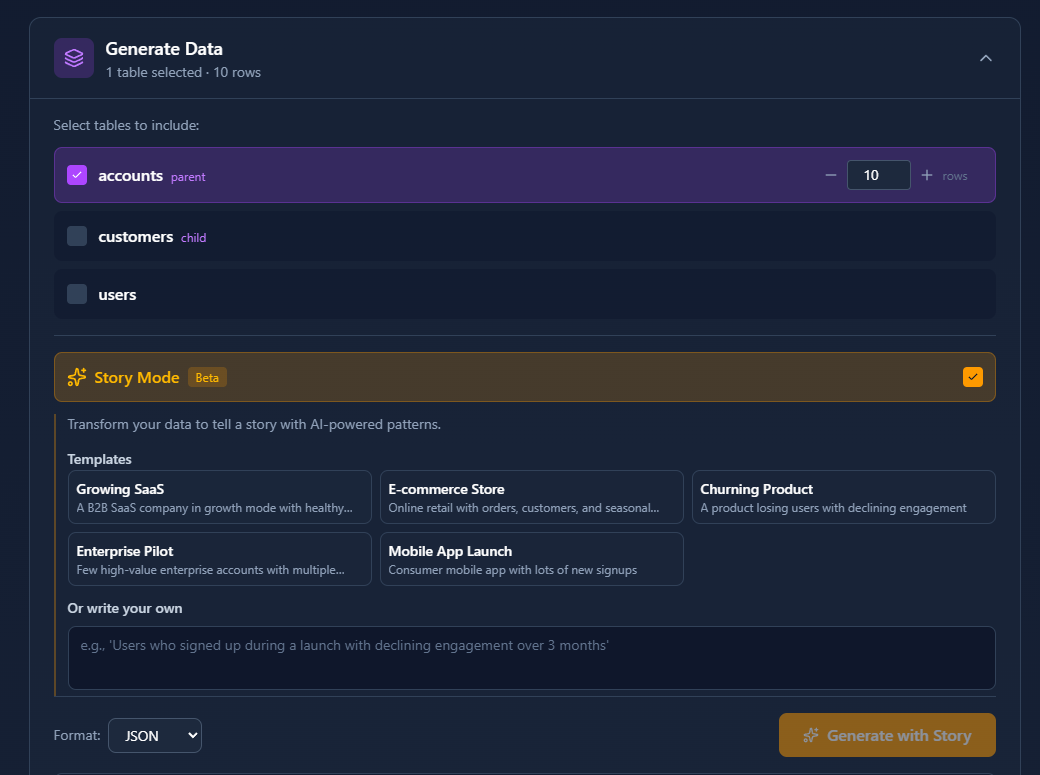
Task: Click the Generate Data layers icon
Action: coord(73,57)
